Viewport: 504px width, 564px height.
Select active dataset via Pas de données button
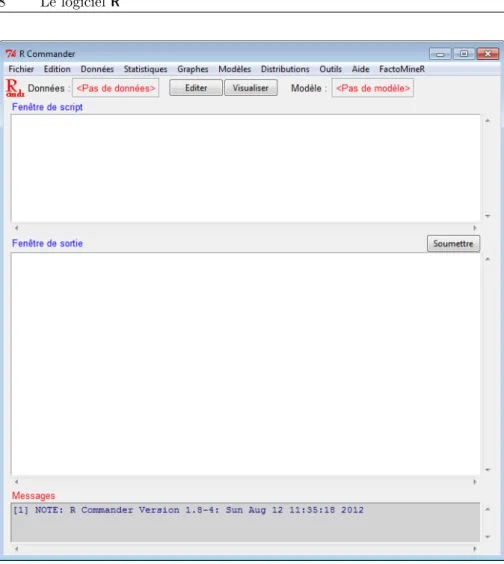[115, 88]
